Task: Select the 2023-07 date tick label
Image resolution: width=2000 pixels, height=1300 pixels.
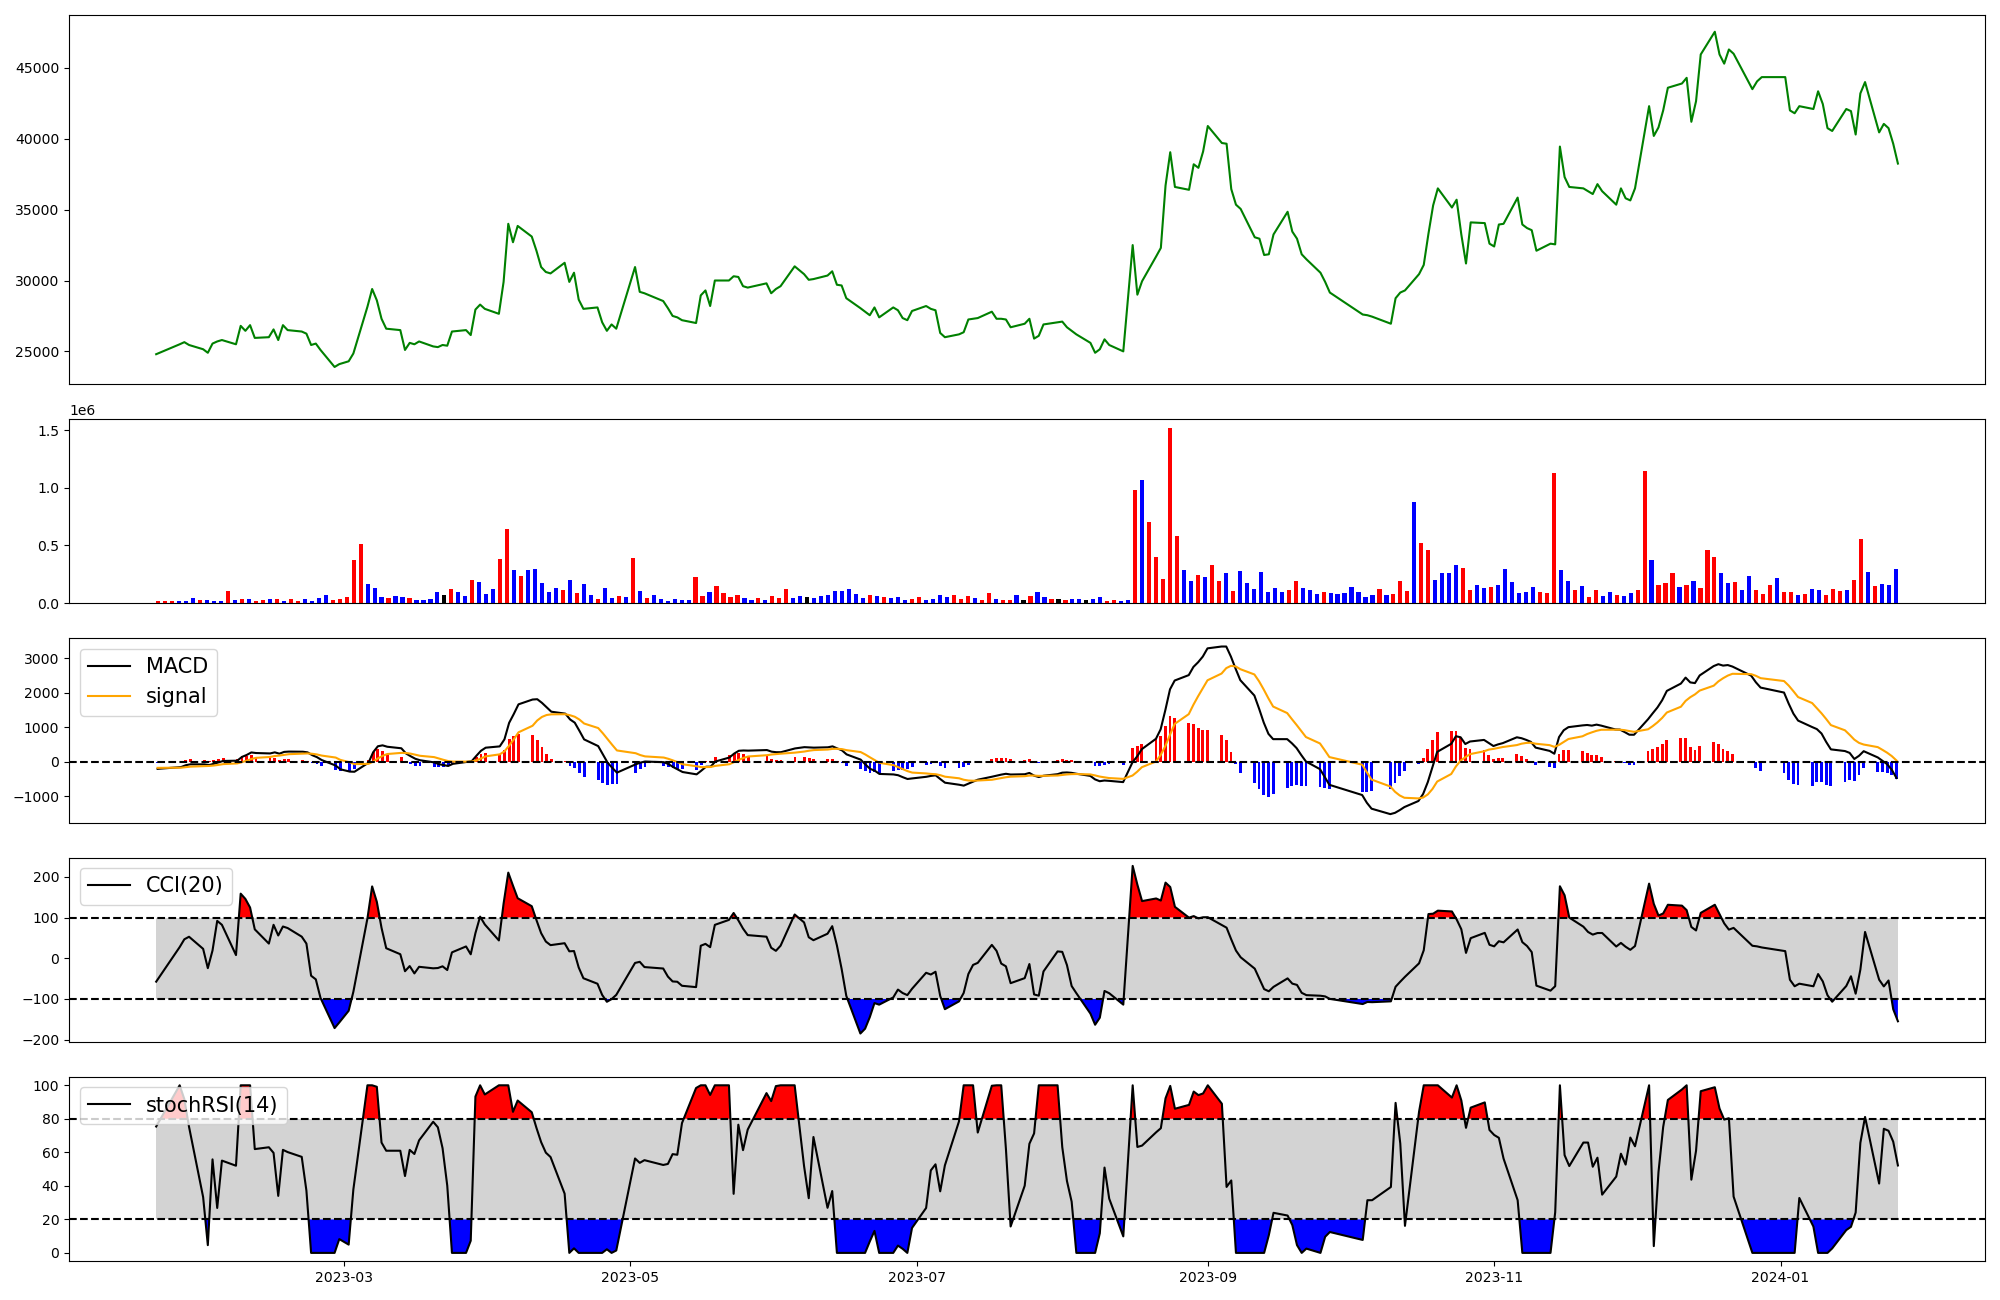Action: point(917,1277)
